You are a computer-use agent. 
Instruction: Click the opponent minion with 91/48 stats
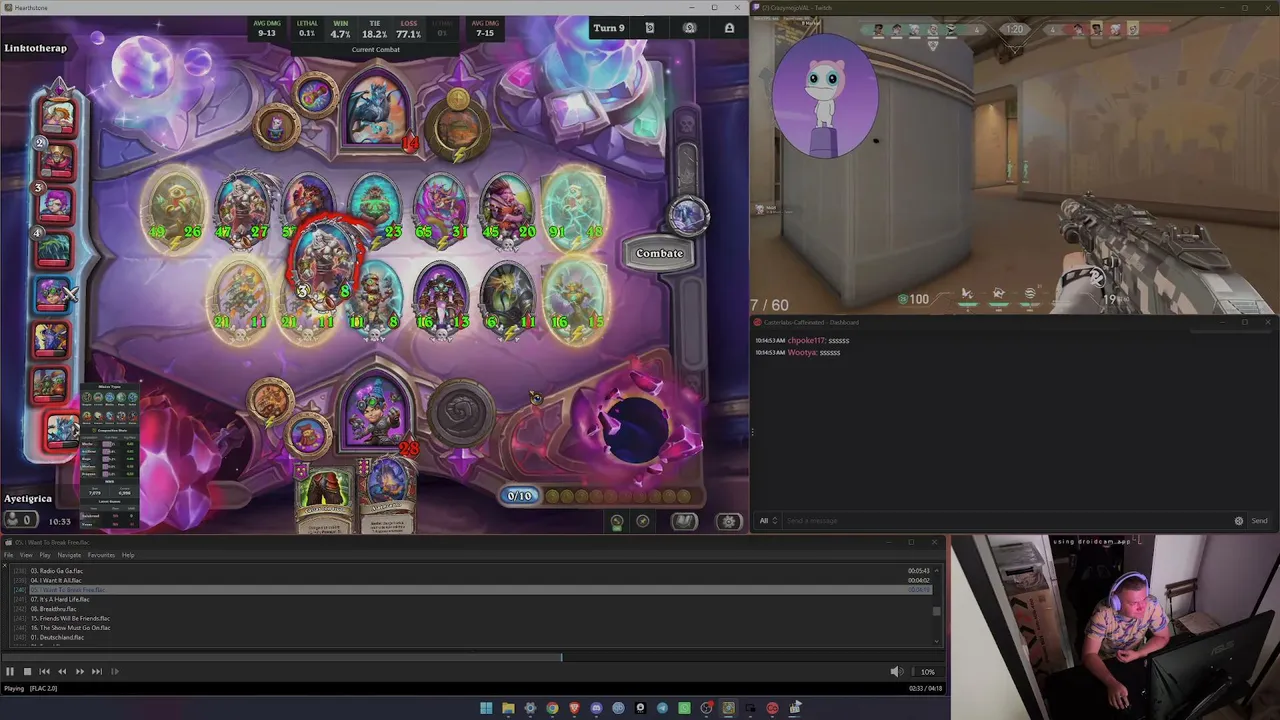tap(575, 208)
